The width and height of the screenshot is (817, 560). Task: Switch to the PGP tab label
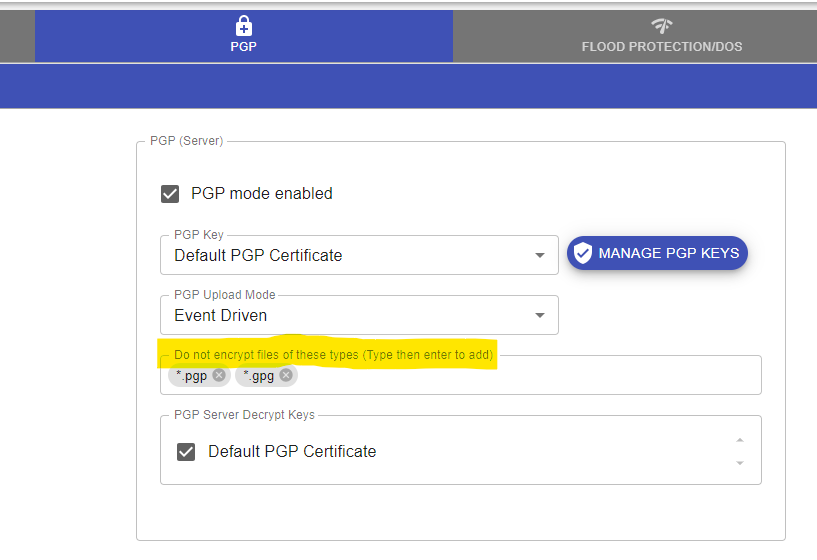pos(243,47)
